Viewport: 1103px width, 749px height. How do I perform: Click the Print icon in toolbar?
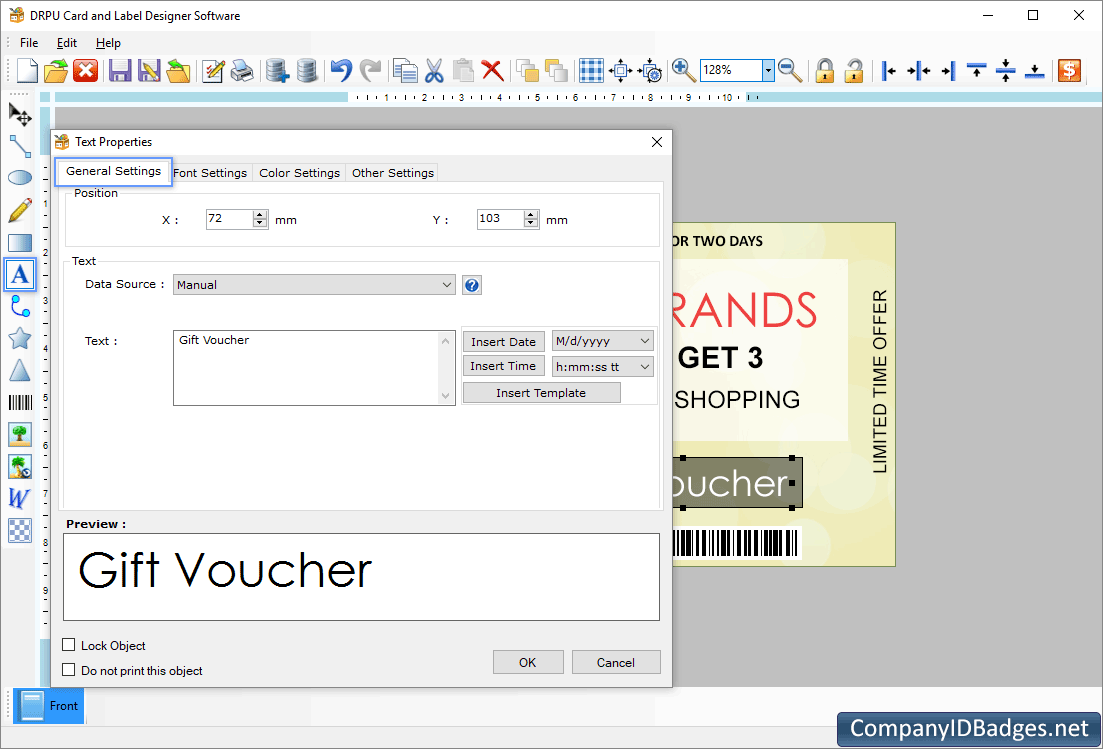coord(242,70)
